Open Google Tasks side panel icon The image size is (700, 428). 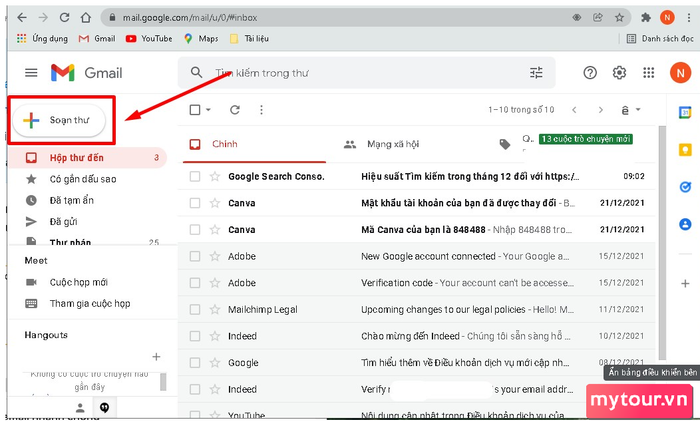pos(685,187)
